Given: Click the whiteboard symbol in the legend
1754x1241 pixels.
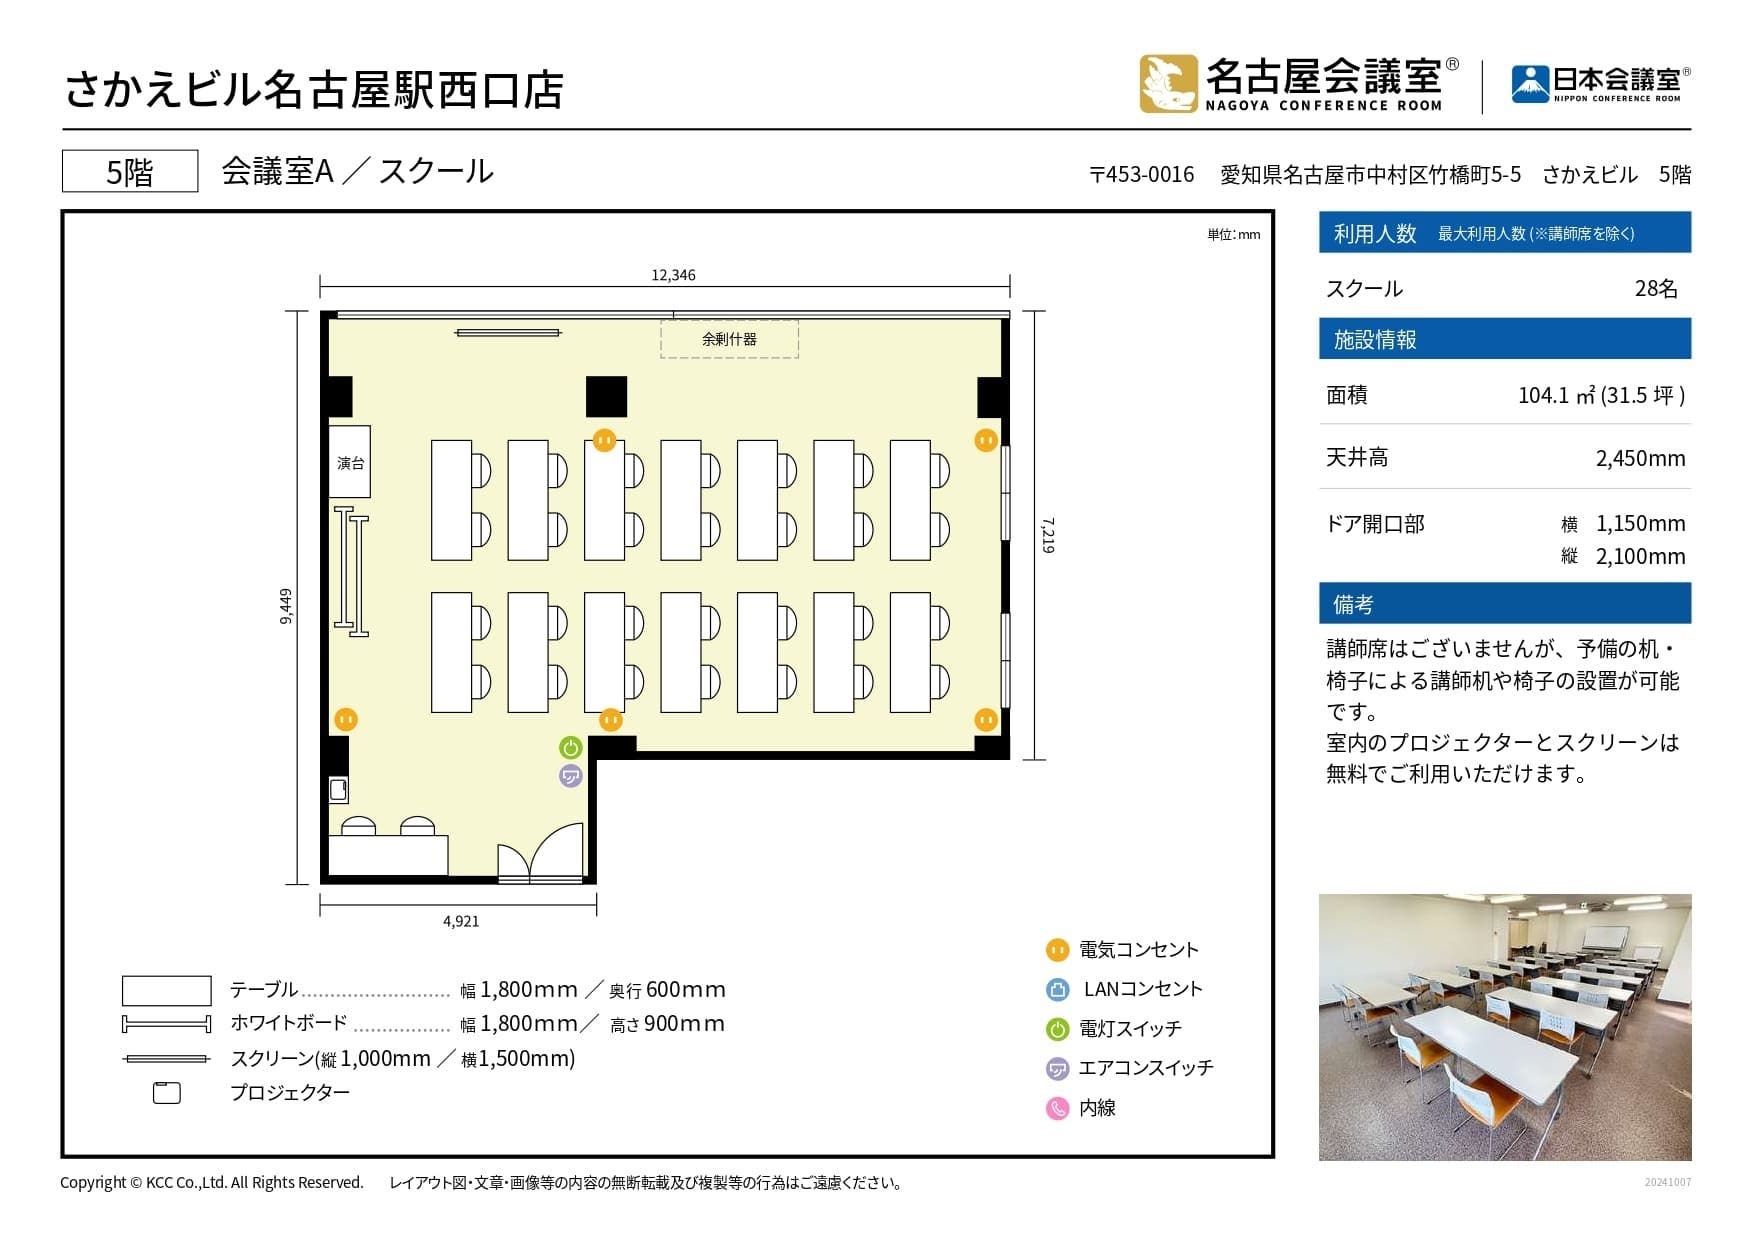Looking at the screenshot, I should pos(165,1023).
